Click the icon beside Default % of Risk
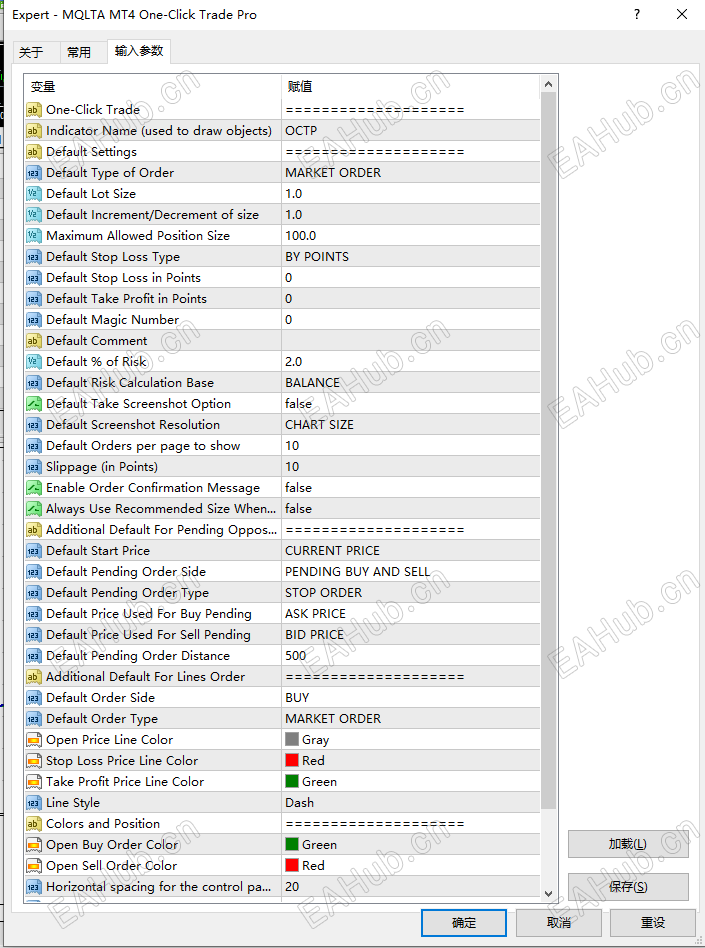The width and height of the screenshot is (705, 948). 33,362
